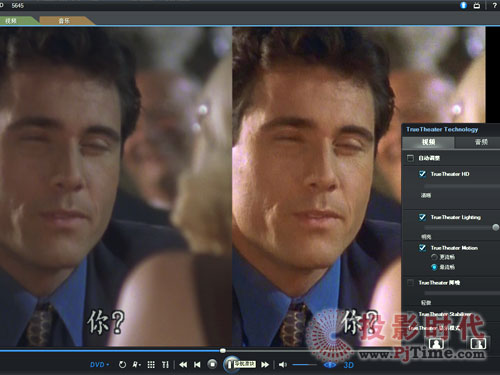This screenshot has width=500, height=375.
Task: Open the DVD source dropdown
Action: (x=99, y=365)
